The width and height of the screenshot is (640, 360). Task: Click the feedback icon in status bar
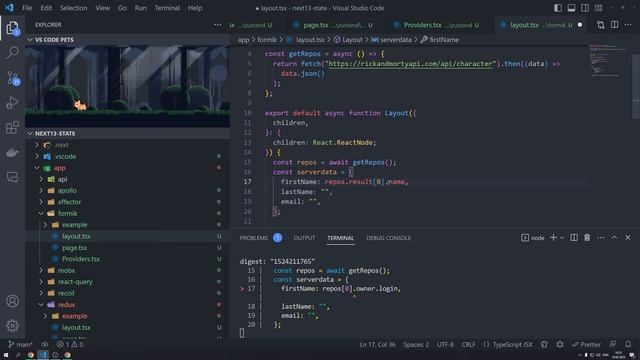coord(613,344)
